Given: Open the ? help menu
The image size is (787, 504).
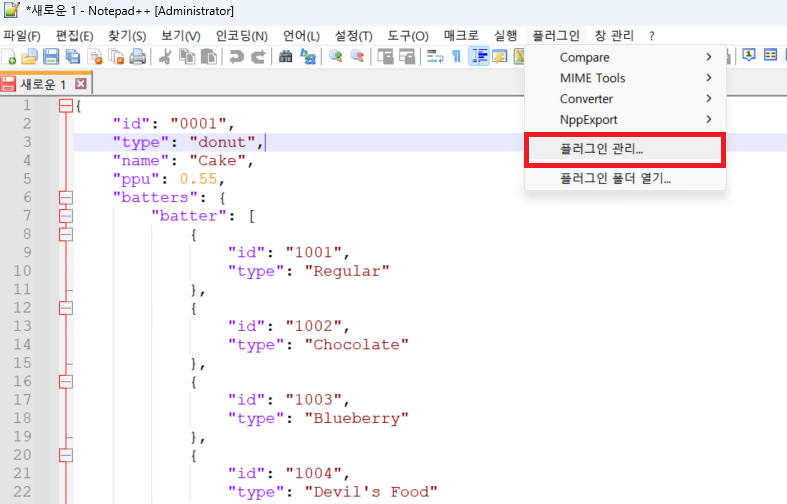Looking at the screenshot, I should 651,36.
